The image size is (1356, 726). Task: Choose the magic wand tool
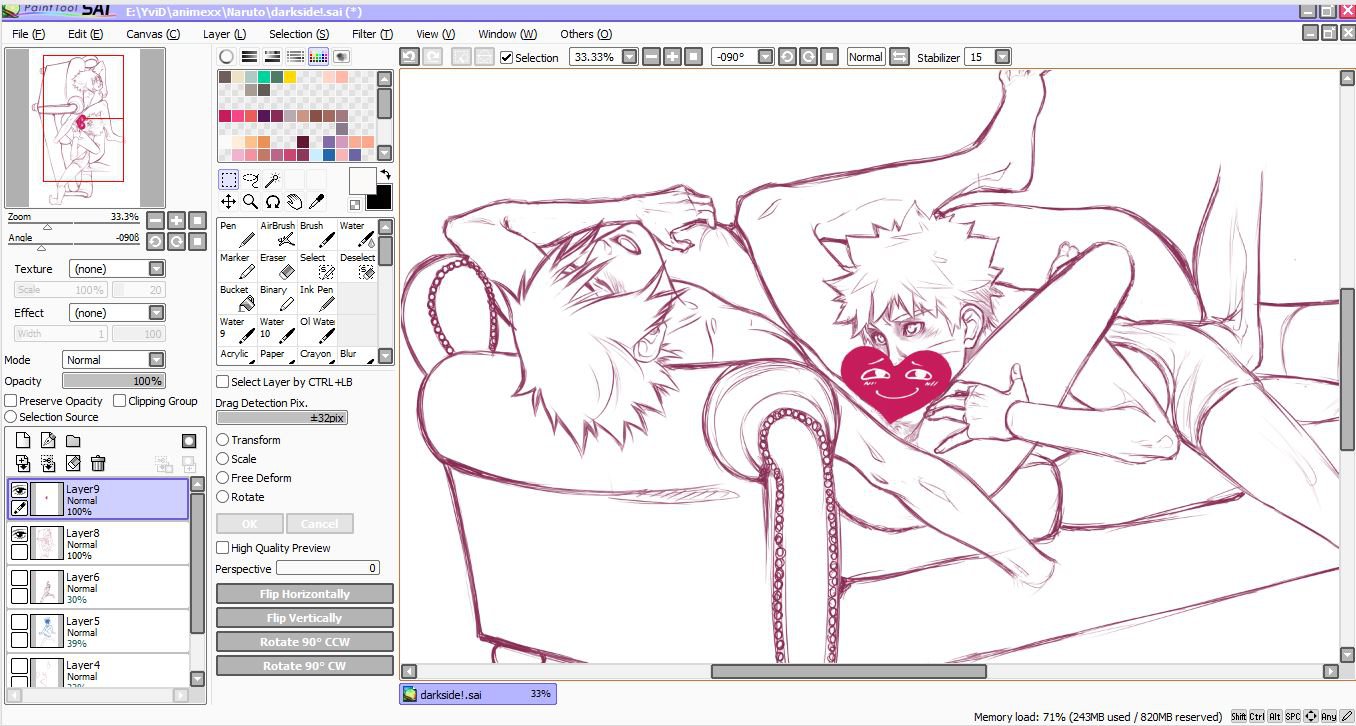point(272,180)
